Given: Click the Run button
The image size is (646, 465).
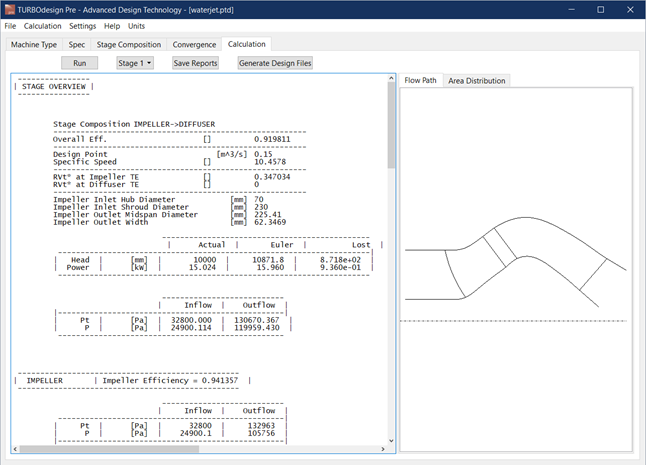Looking at the screenshot, I should pos(80,63).
